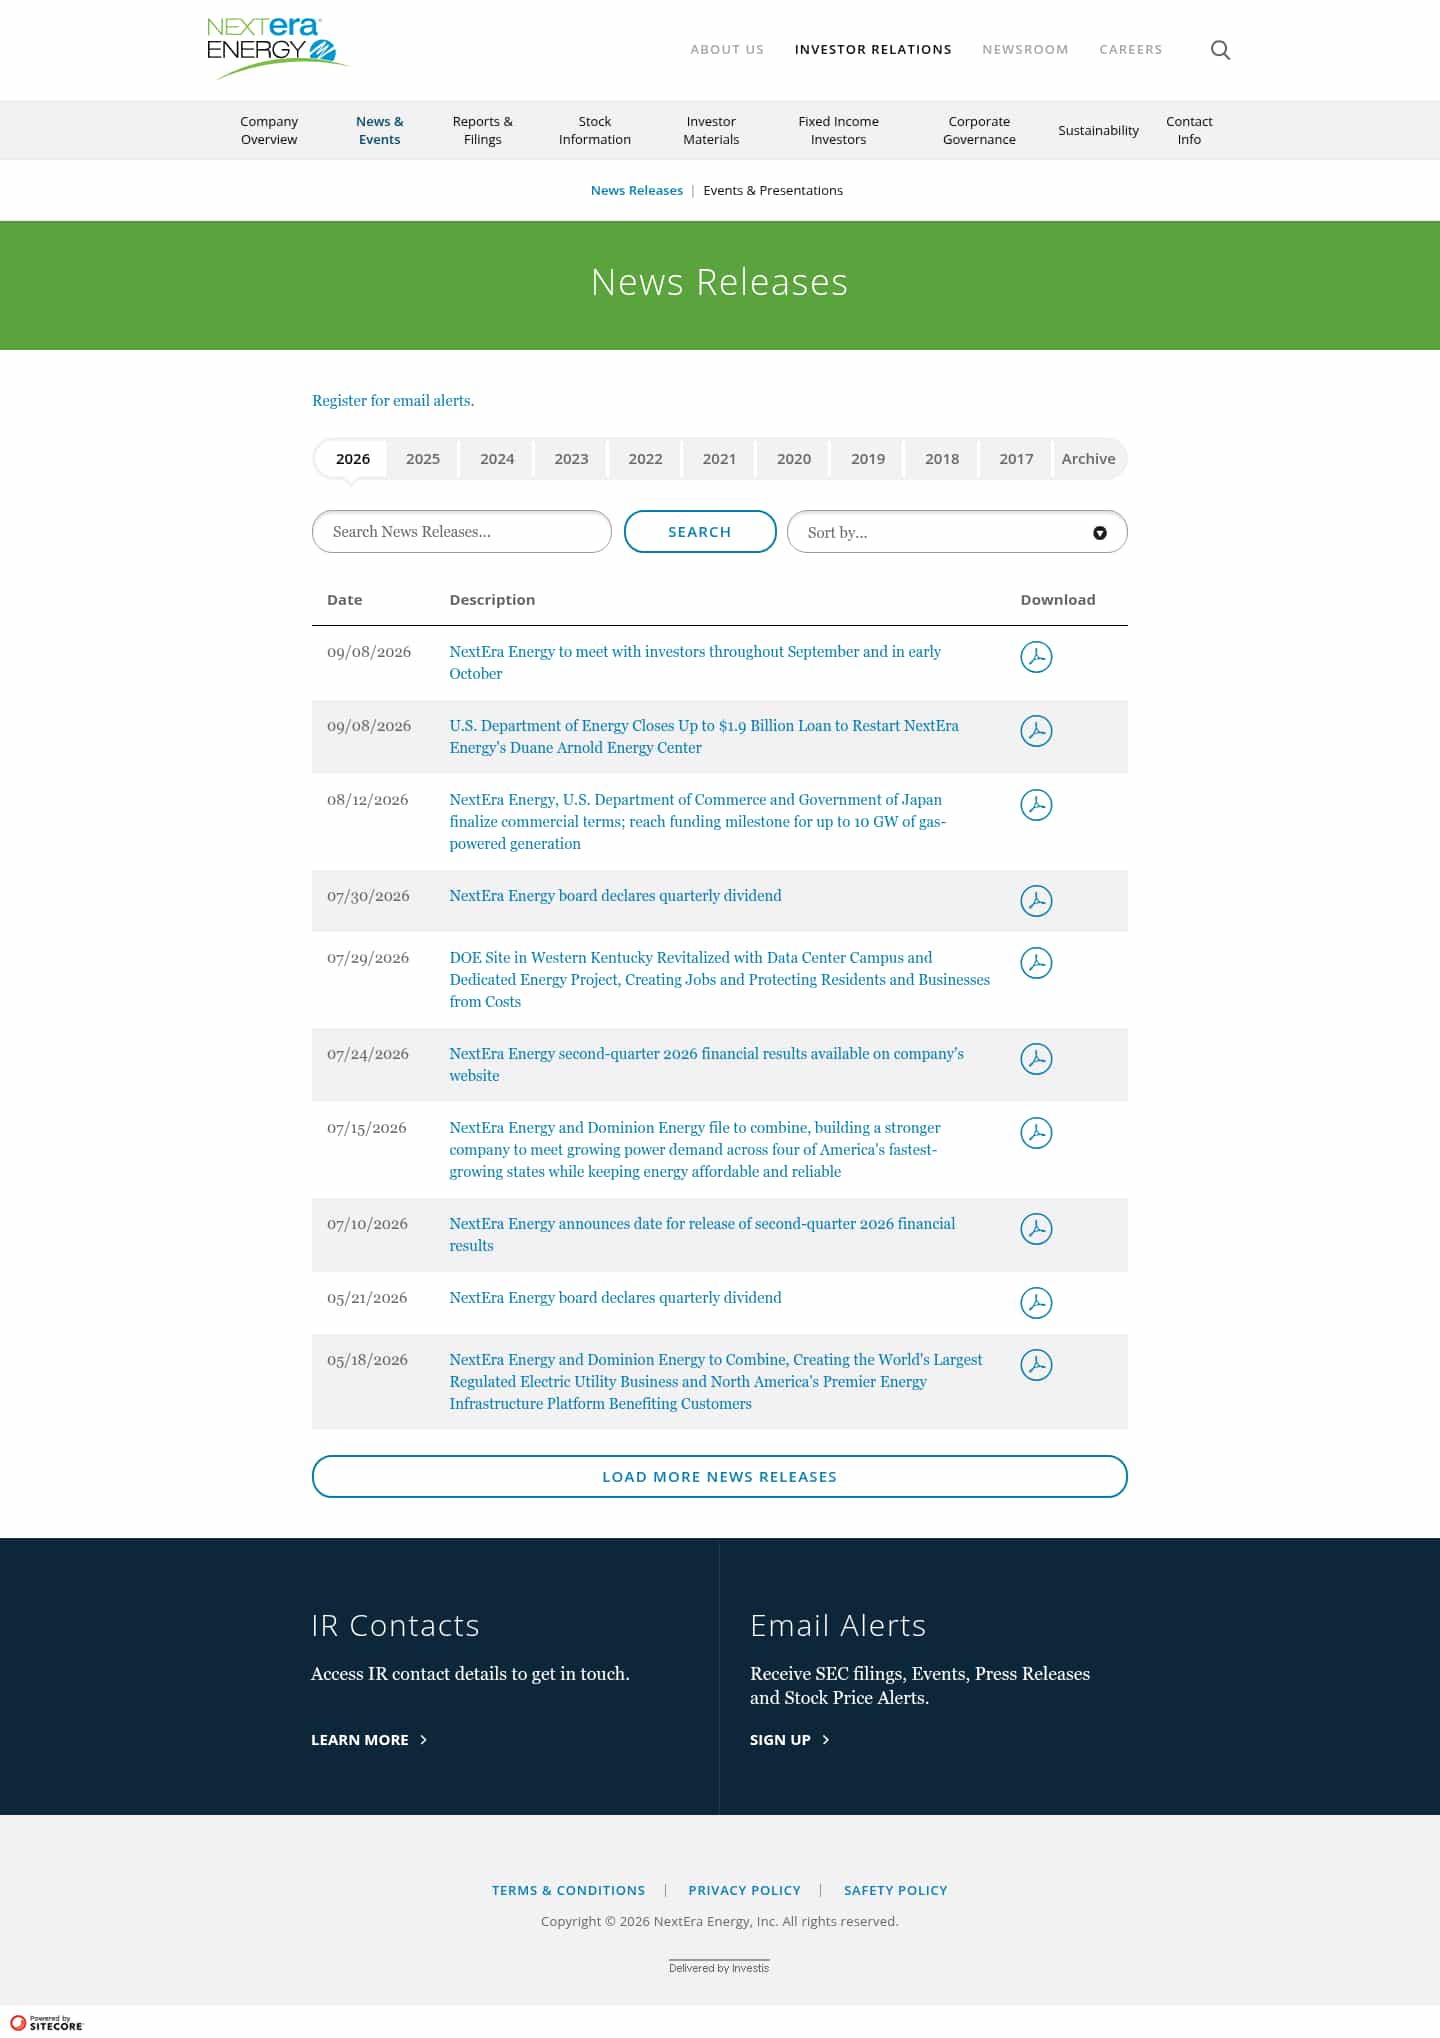The width and height of the screenshot is (1440, 2038).
Task: Open investors meeting September and October release
Action: pos(695,662)
